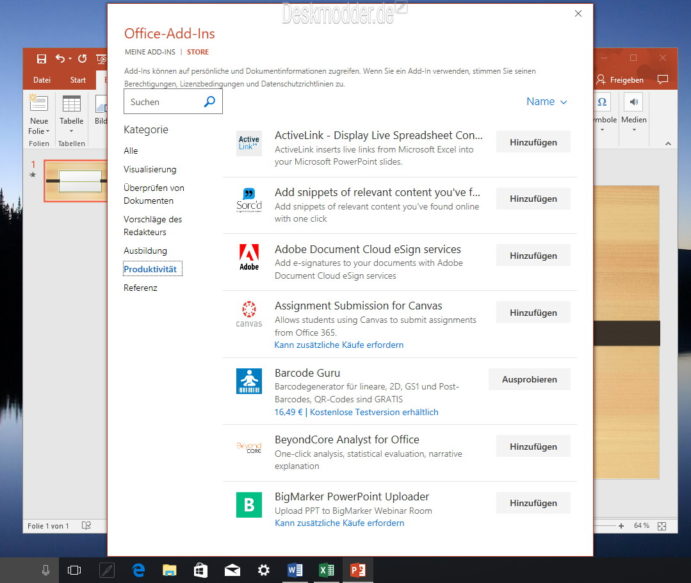
Task: Click the Canvas add-in logo
Action: click(x=249, y=314)
